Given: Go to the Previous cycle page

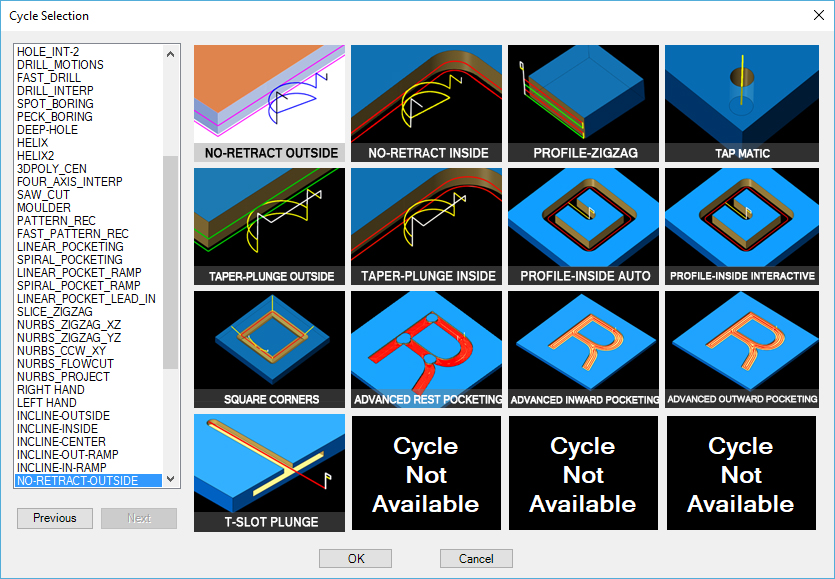Looking at the screenshot, I should [54, 518].
